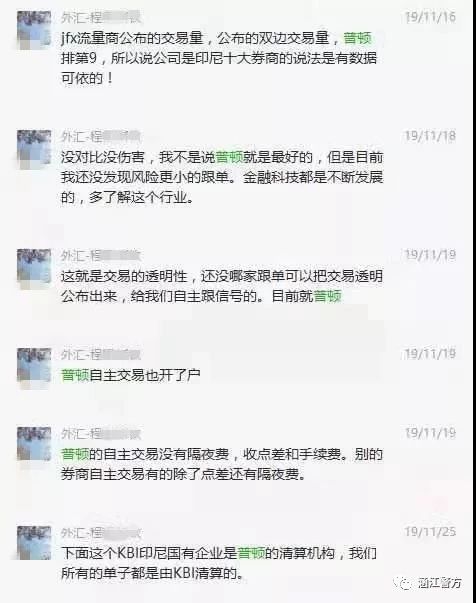The image size is (476, 603).
Task: Click the 19/11/16 date stamp
Action: [x=430, y=17]
